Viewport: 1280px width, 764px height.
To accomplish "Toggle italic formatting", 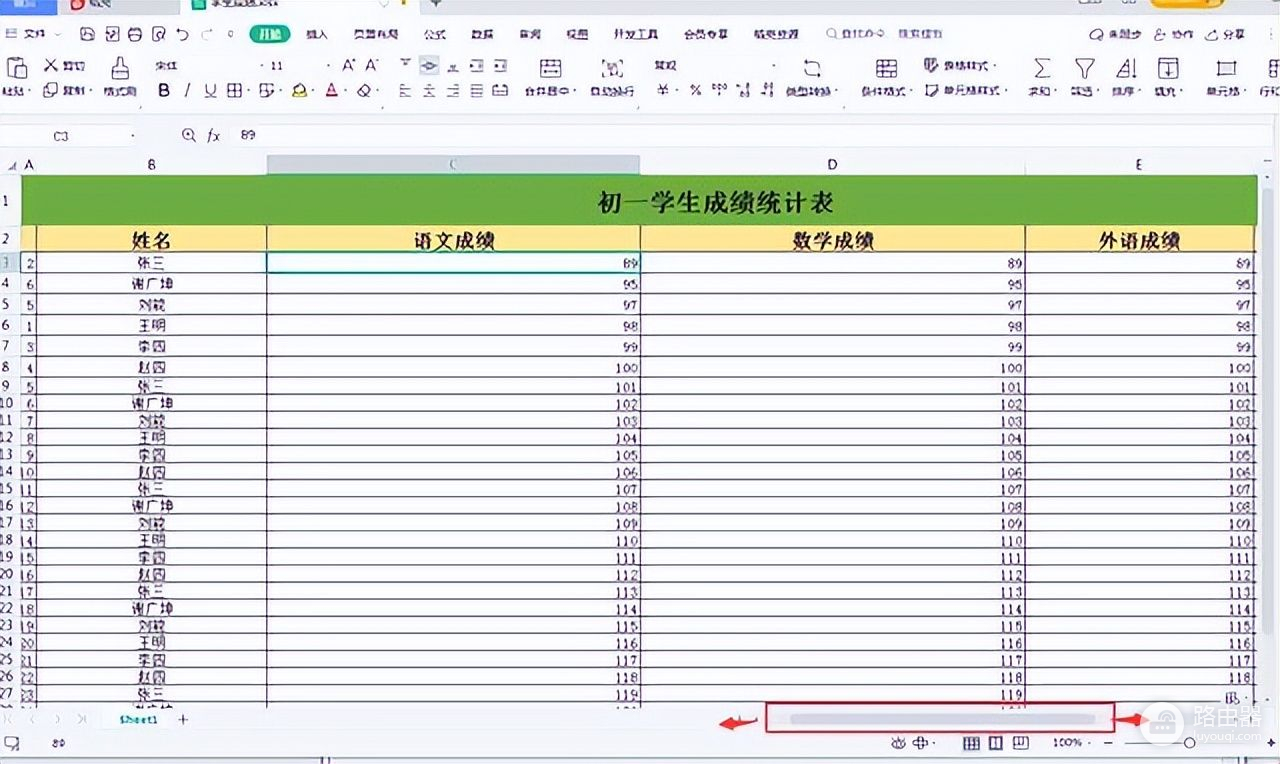I will coord(187,90).
